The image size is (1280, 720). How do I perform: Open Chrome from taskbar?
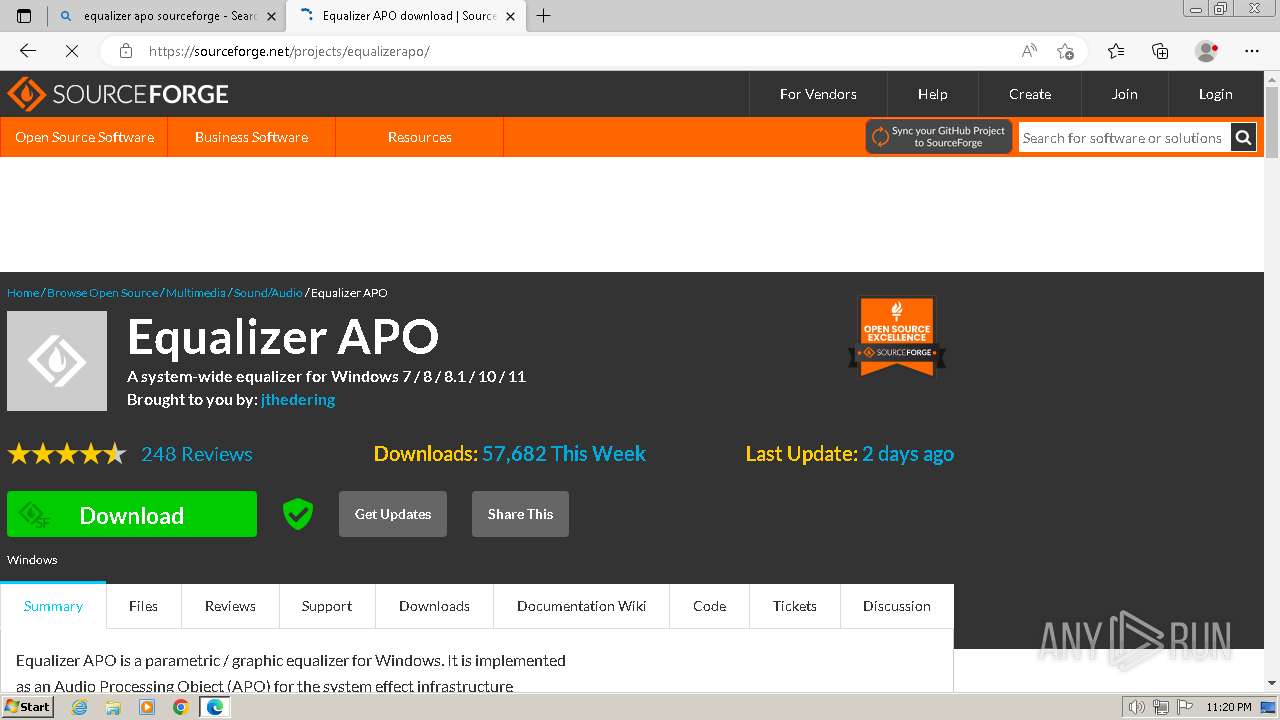click(180, 707)
